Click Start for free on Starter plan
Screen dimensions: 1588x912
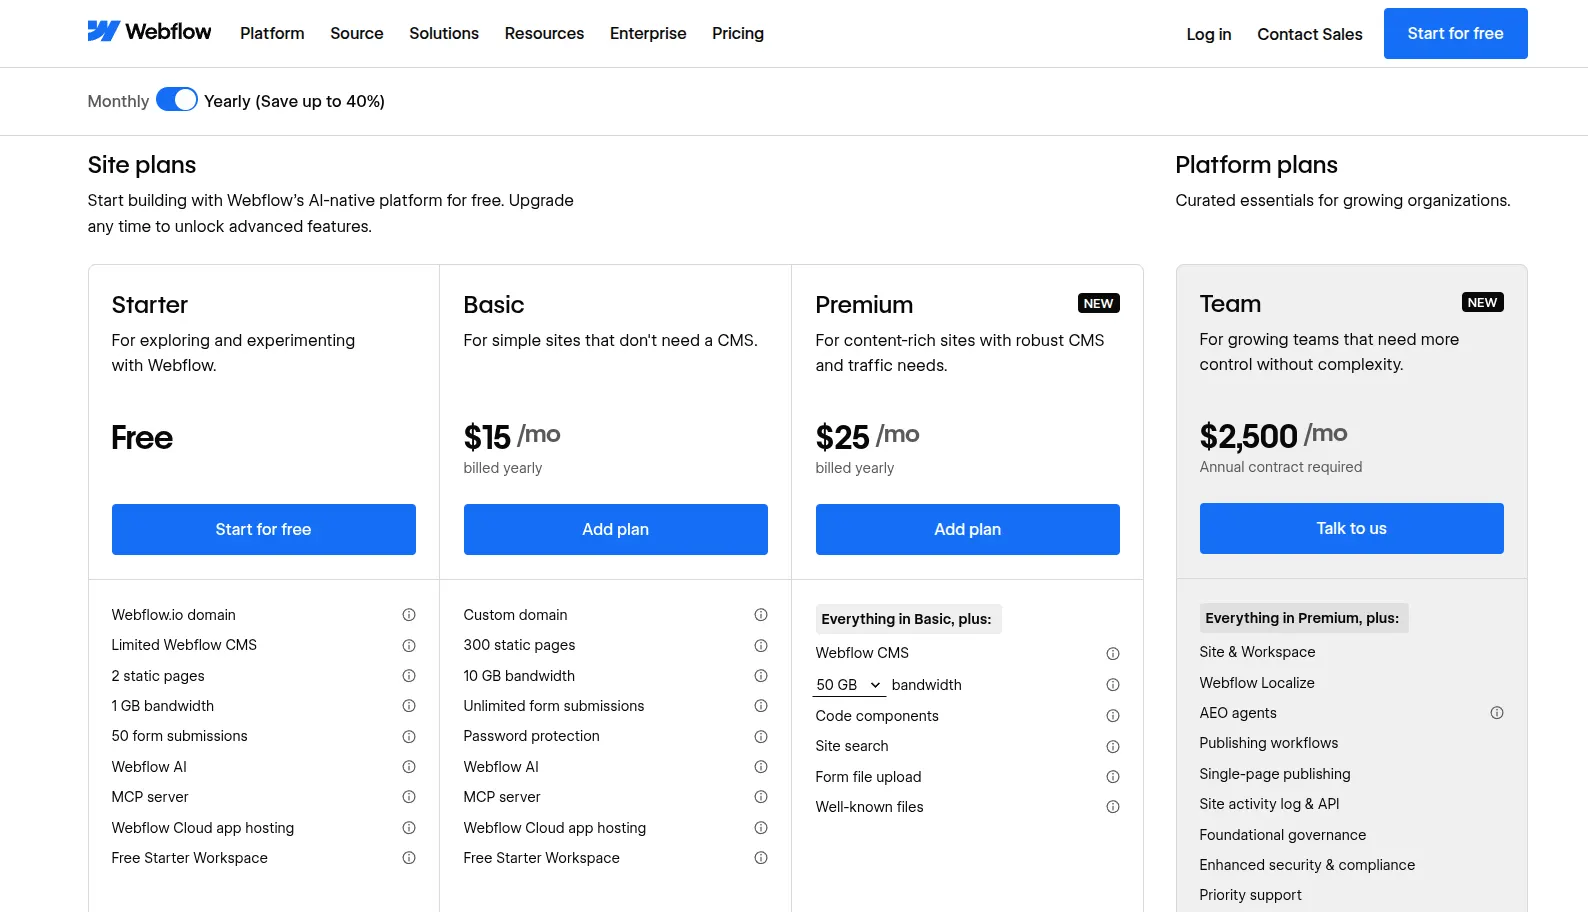click(x=264, y=529)
